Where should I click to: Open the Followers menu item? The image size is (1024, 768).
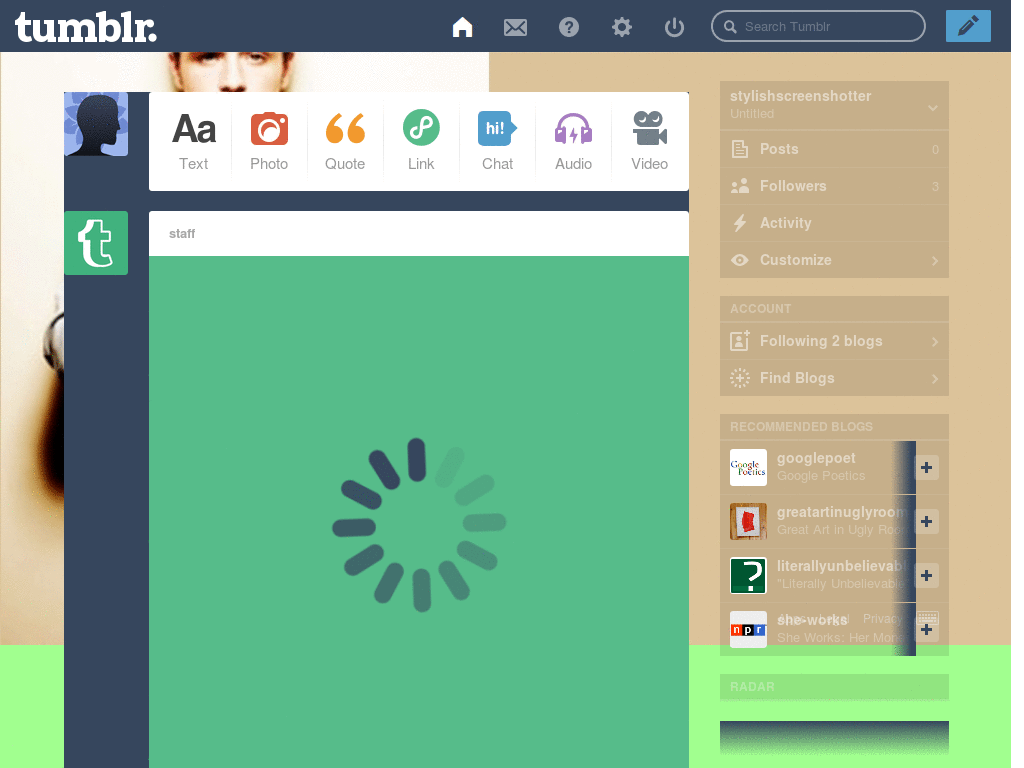coord(834,186)
